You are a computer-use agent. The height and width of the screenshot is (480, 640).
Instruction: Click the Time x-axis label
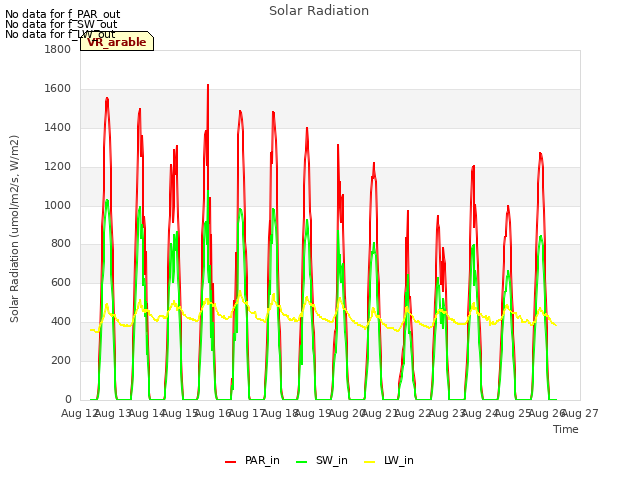(565, 429)
